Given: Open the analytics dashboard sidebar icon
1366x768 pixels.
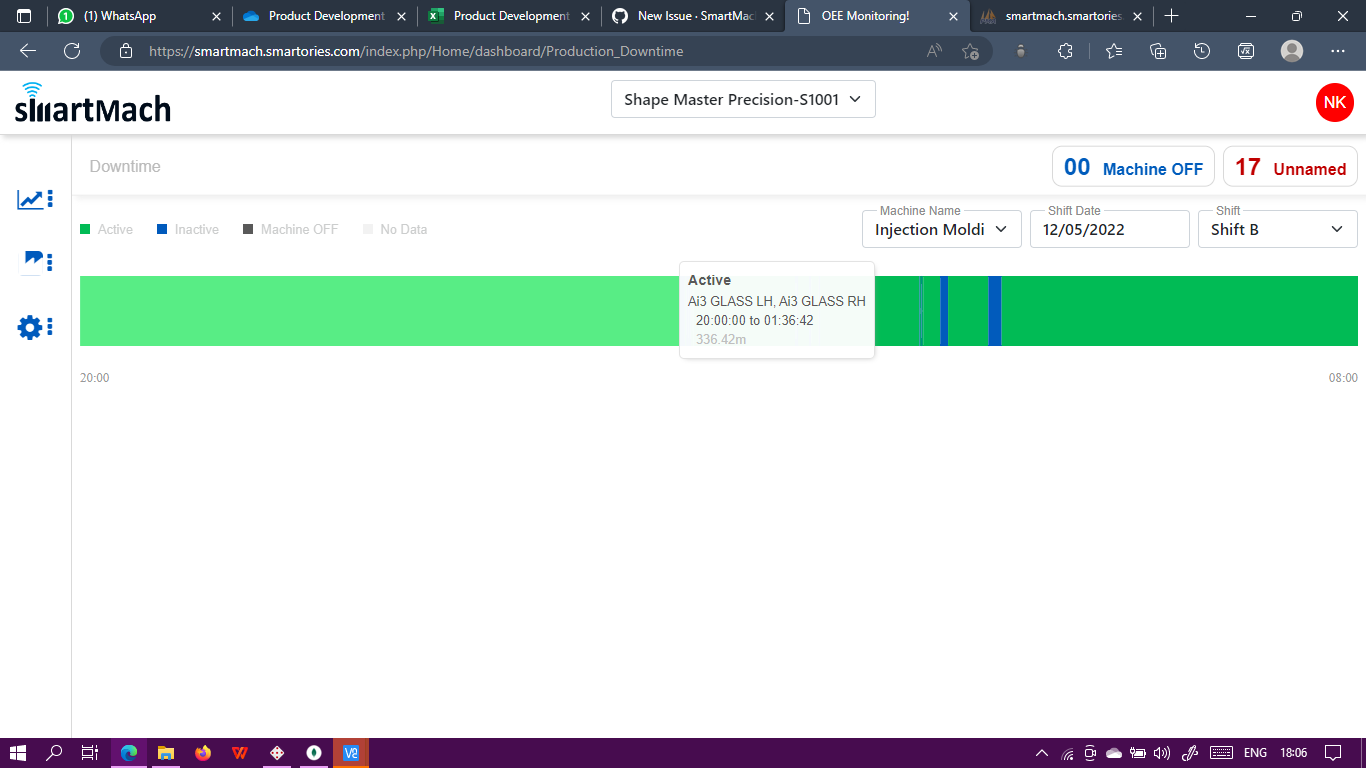Looking at the screenshot, I should pos(29,197).
